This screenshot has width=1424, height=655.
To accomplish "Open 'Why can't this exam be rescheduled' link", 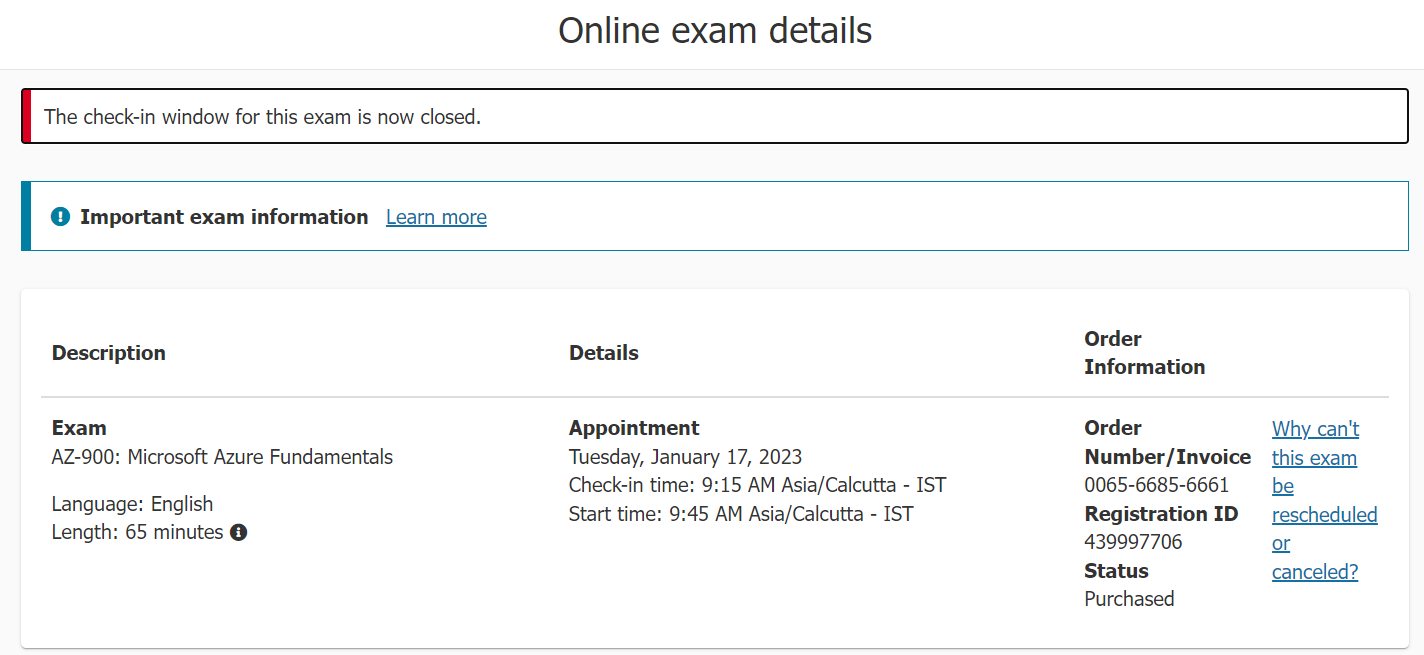I will 1324,500.
